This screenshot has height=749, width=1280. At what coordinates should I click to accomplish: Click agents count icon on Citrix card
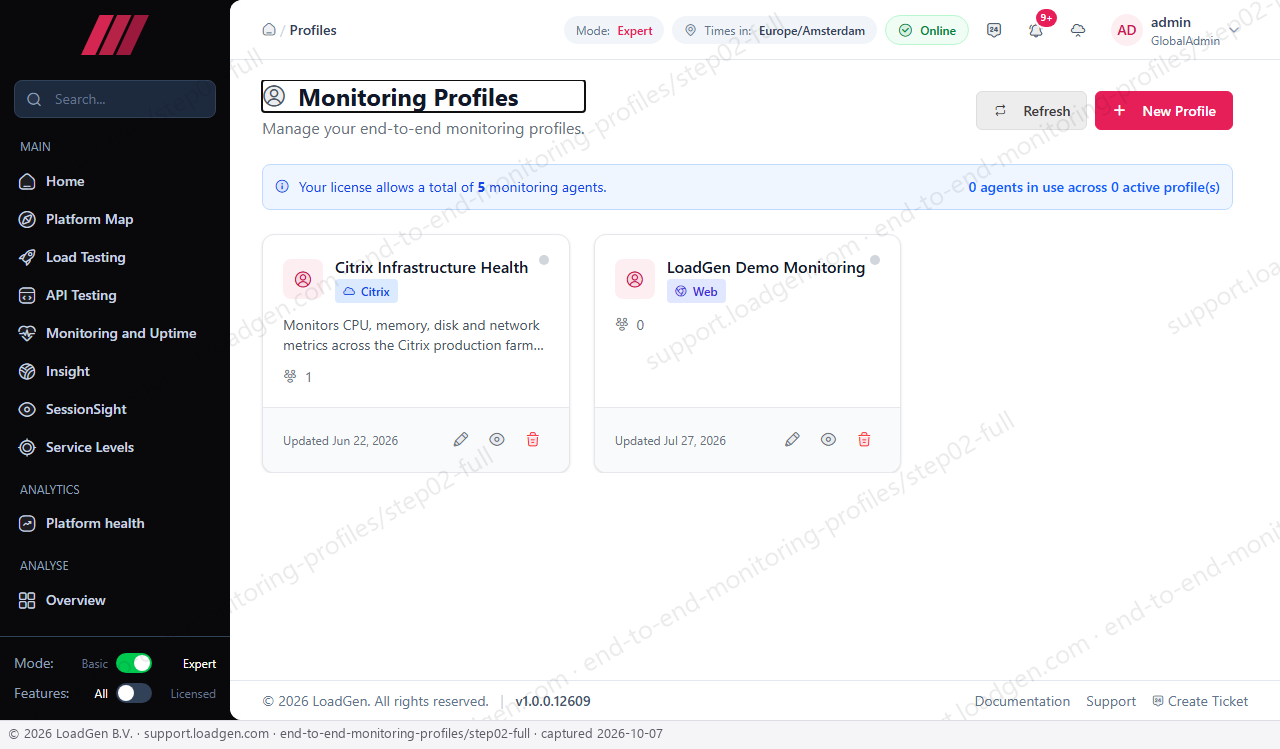tap(290, 377)
